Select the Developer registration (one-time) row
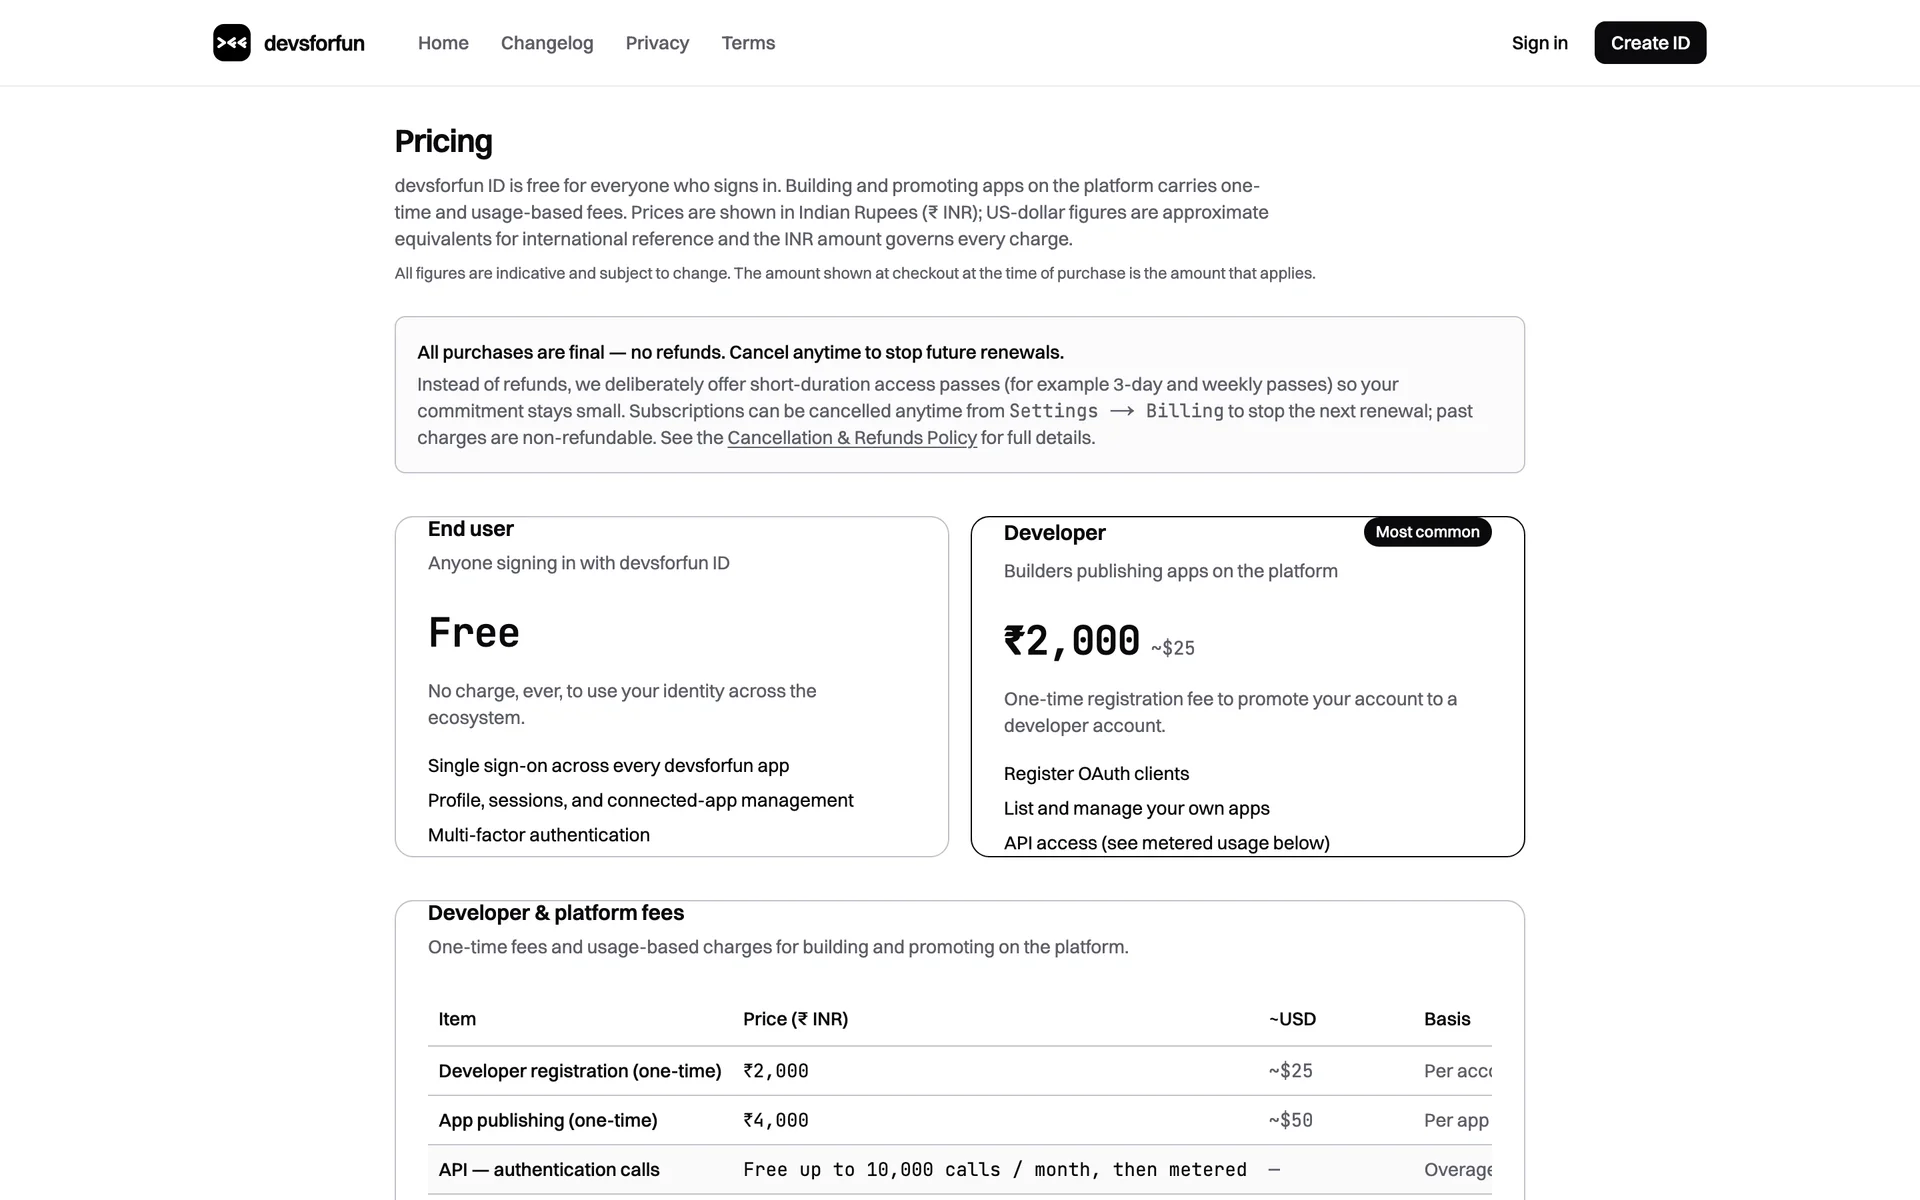The height and width of the screenshot is (1200, 1920). point(960,1071)
